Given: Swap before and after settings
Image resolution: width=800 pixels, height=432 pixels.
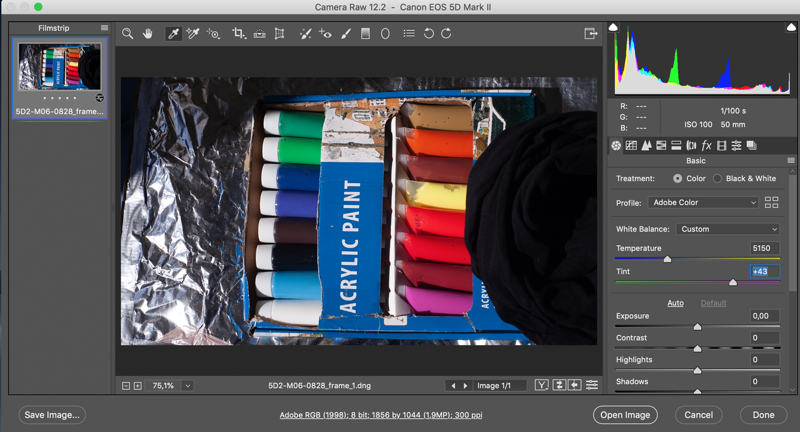Looking at the screenshot, I should [559, 385].
